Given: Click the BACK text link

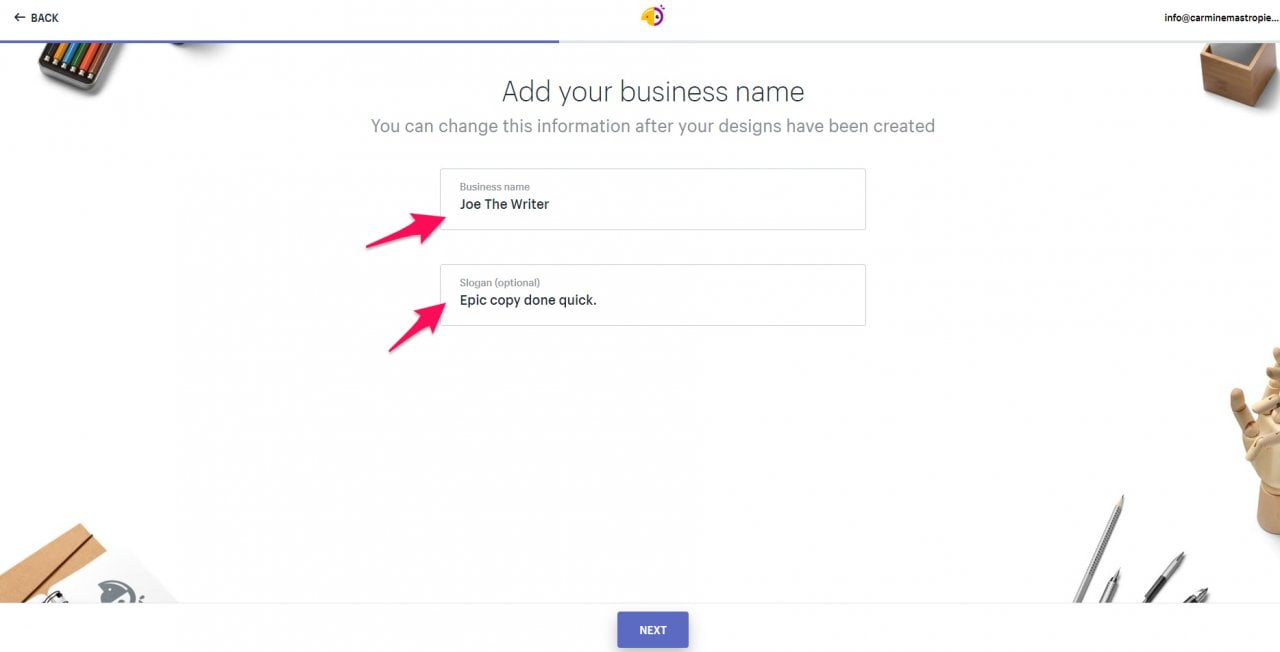Looking at the screenshot, I should click(x=45, y=18).
